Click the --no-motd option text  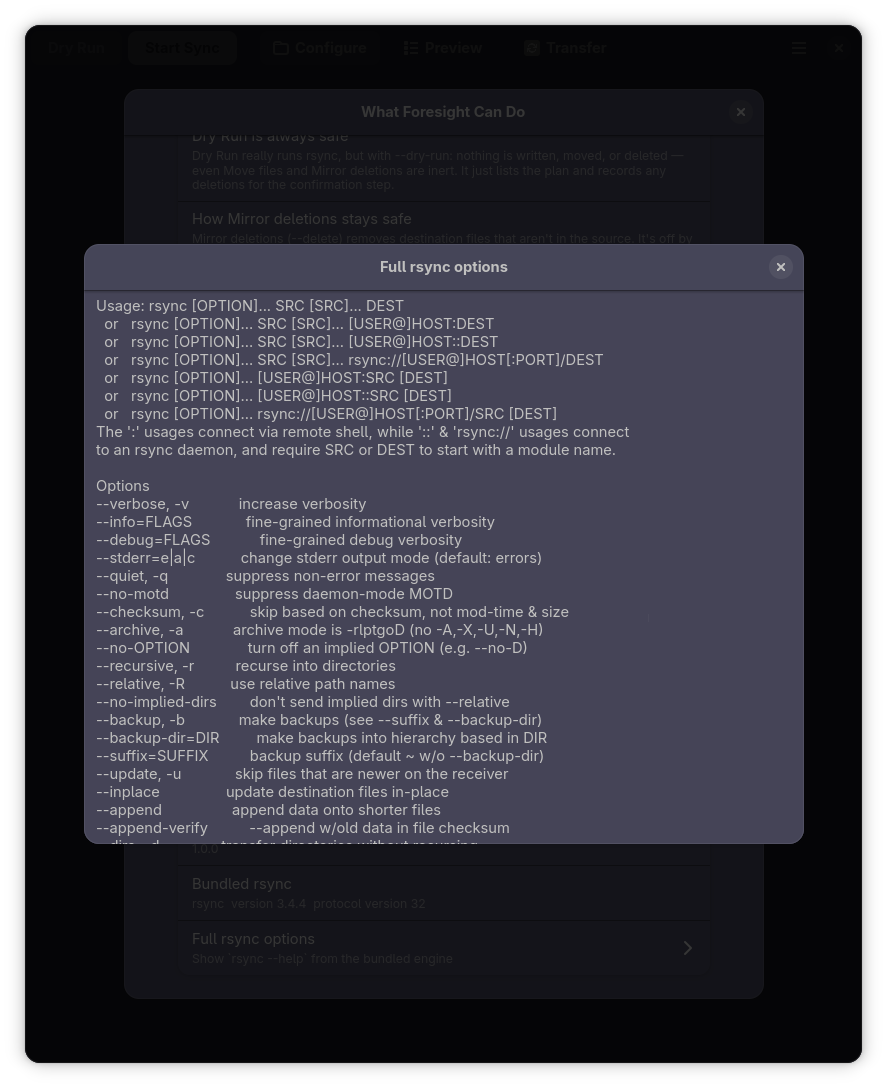click(133, 595)
